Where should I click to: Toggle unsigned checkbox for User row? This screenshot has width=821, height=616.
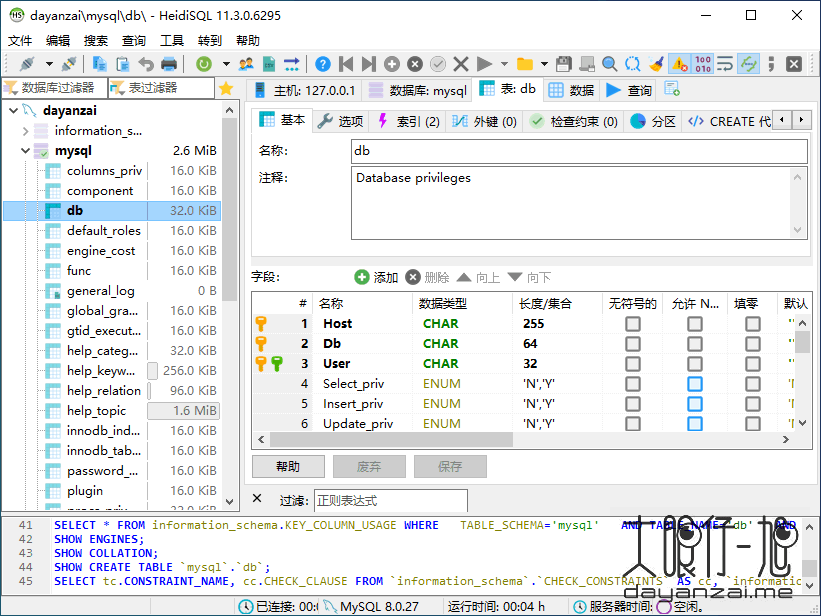633,364
